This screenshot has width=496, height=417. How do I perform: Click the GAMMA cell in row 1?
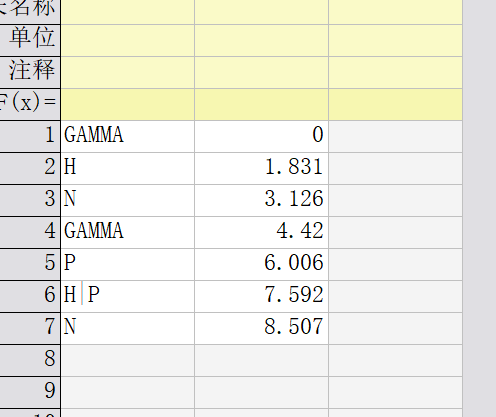pyautogui.click(x=128, y=136)
